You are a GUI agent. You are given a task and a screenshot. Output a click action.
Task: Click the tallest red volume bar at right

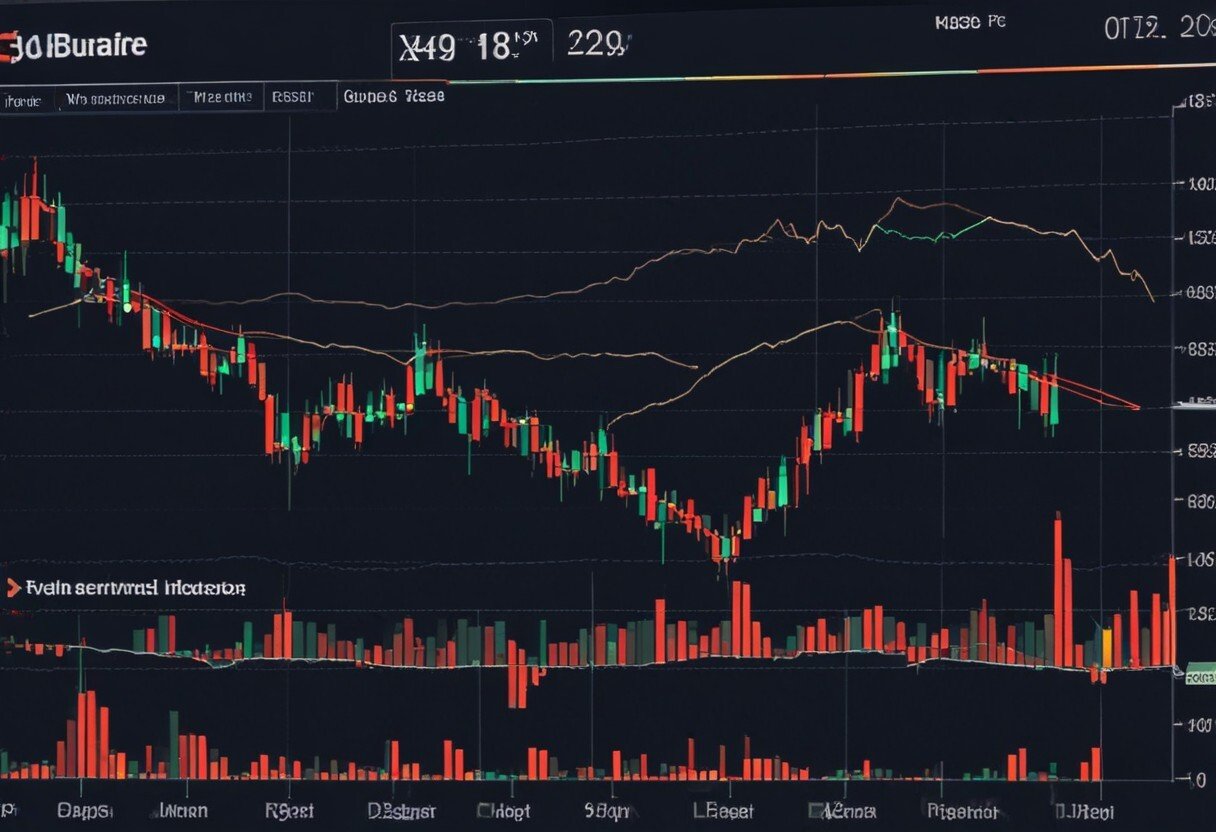(1057, 590)
